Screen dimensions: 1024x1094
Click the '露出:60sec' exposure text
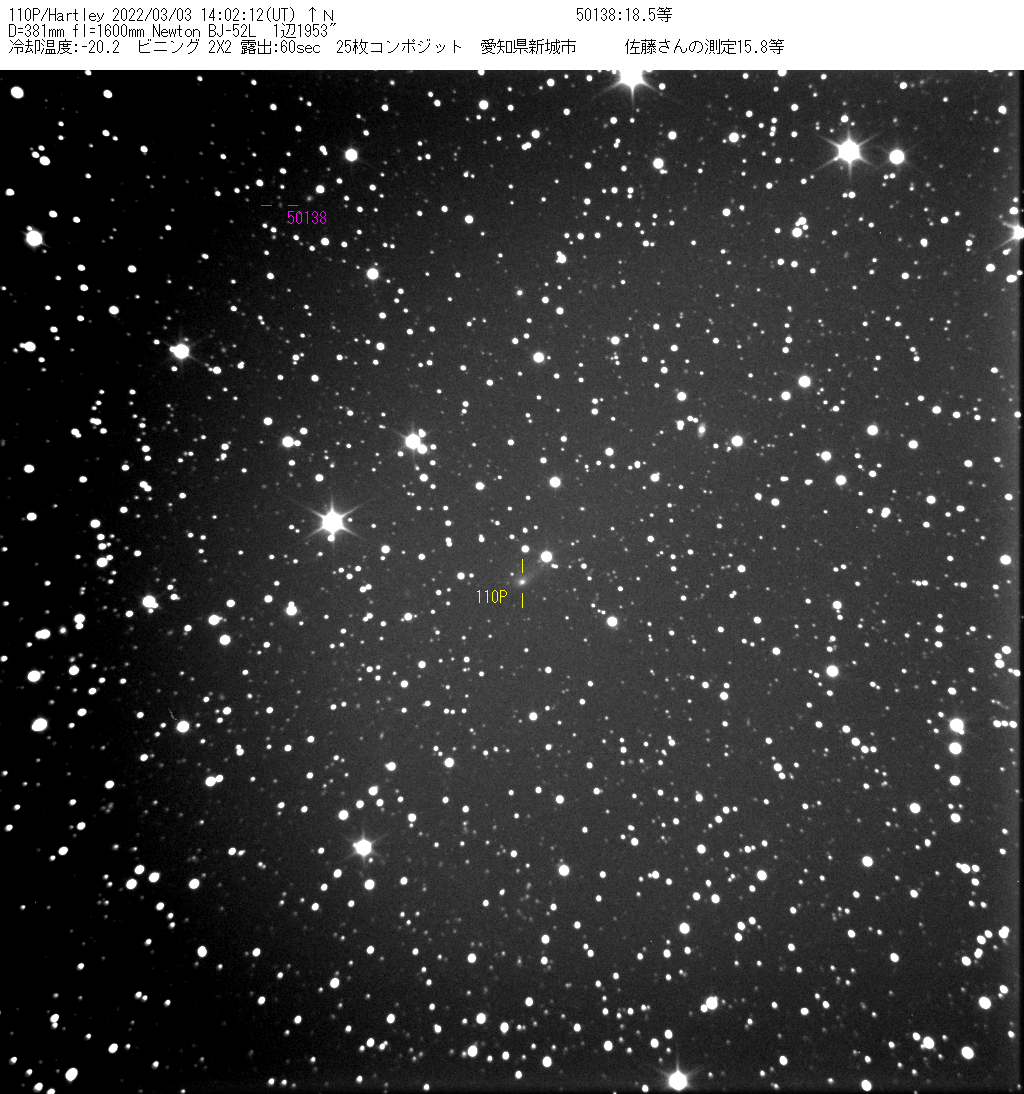(281, 47)
